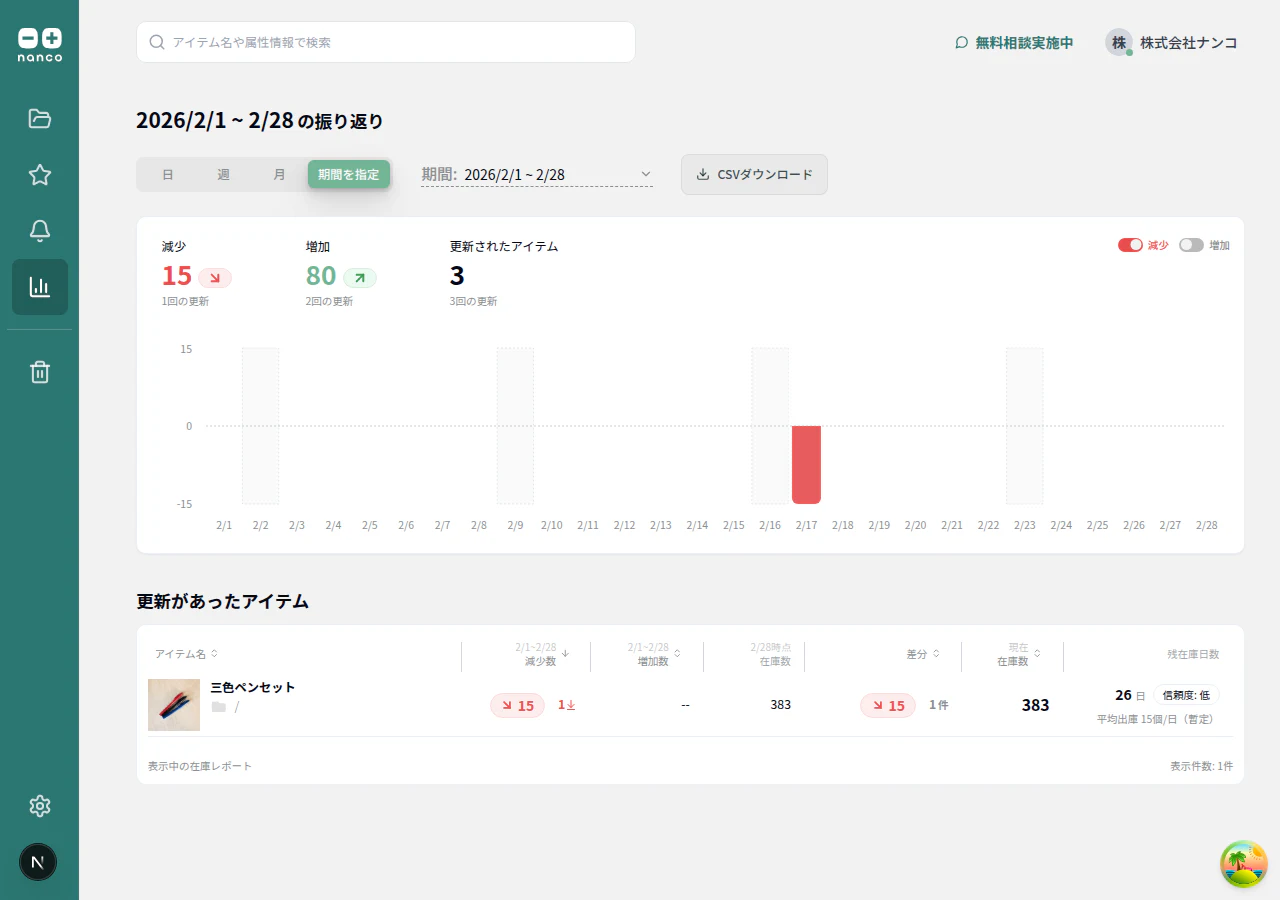The image size is (1280, 900).
Task: Select the bar chart reports icon
Action: tap(40, 287)
